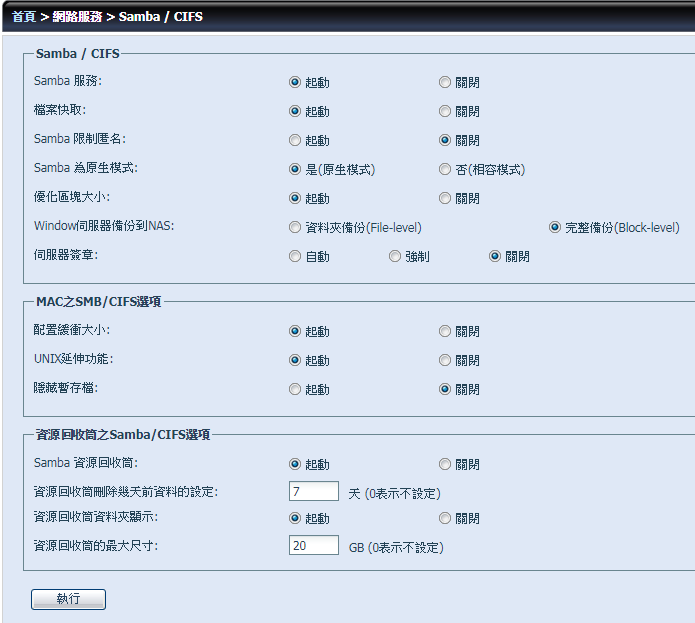The height and width of the screenshot is (623, 695).
Task: Disable 檔案快取 with 關閉
Action: click(445, 111)
